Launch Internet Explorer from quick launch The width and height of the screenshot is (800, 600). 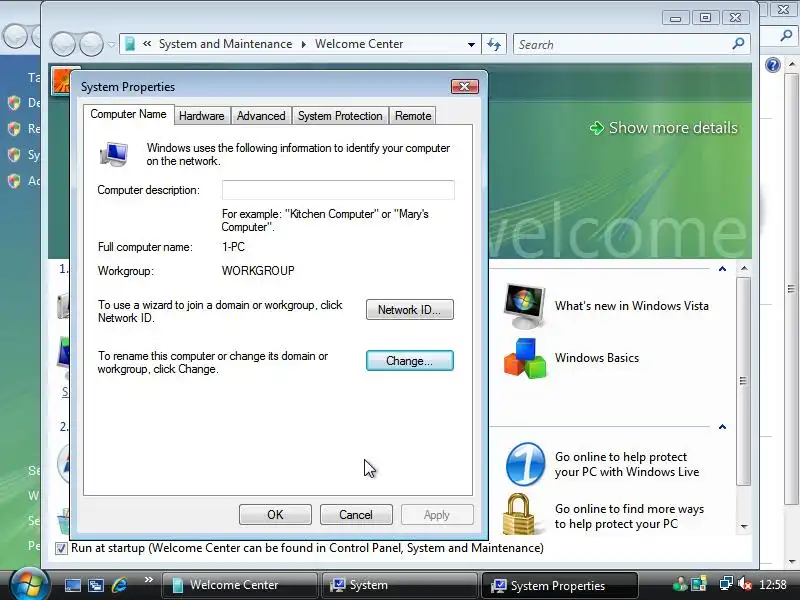point(119,585)
